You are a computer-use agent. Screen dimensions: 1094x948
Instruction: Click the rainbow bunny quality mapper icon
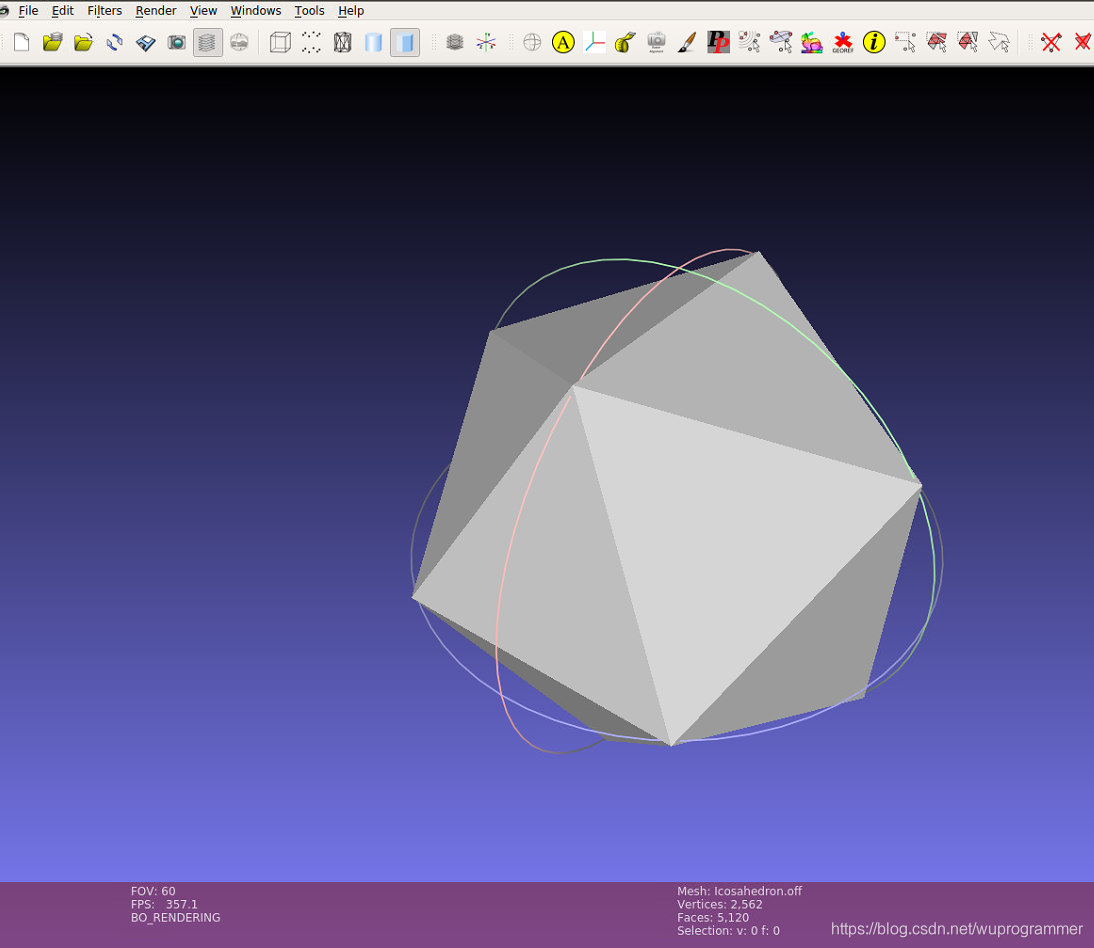[x=811, y=43]
